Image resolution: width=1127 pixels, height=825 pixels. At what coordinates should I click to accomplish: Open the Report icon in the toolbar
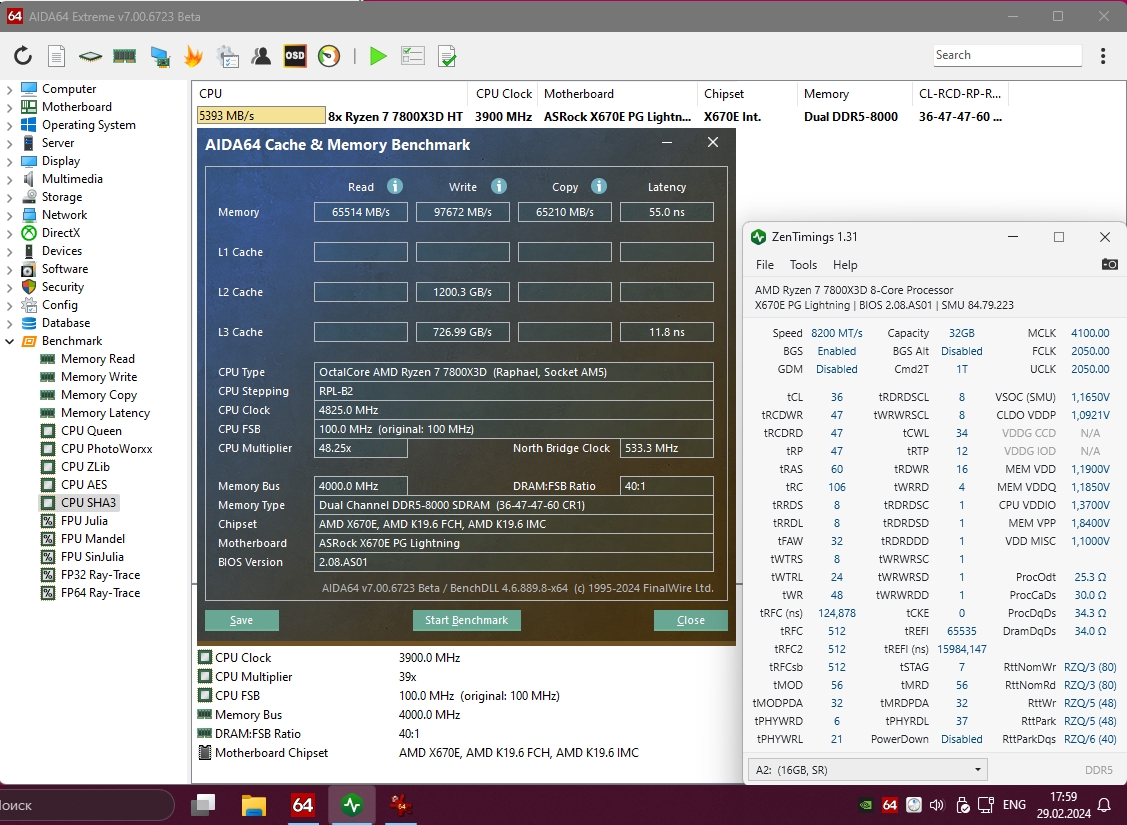[56, 56]
